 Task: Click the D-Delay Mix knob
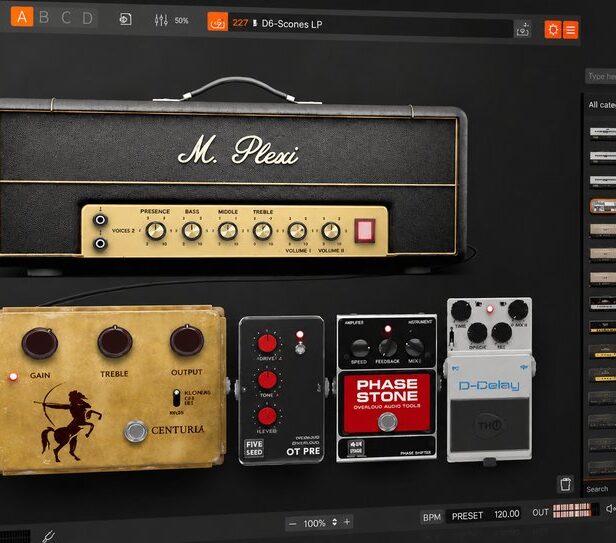[518, 310]
